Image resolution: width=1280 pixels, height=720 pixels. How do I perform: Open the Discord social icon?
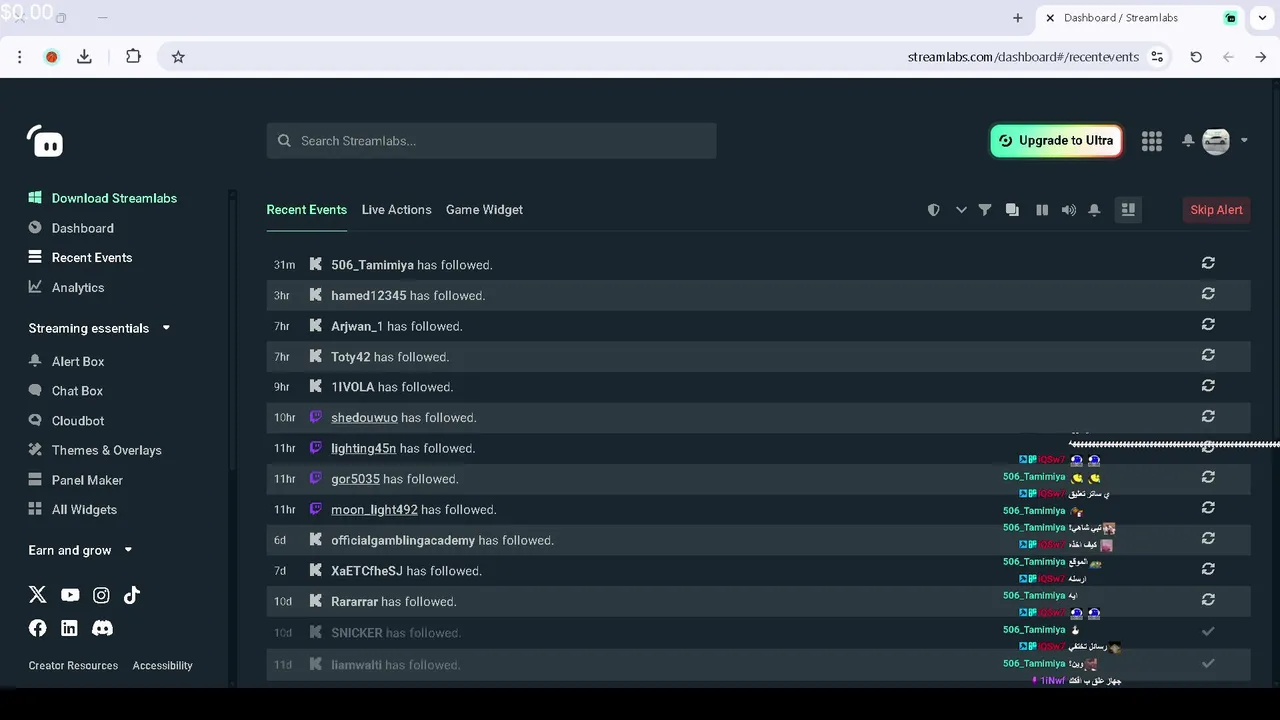pyautogui.click(x=102, y=628)
